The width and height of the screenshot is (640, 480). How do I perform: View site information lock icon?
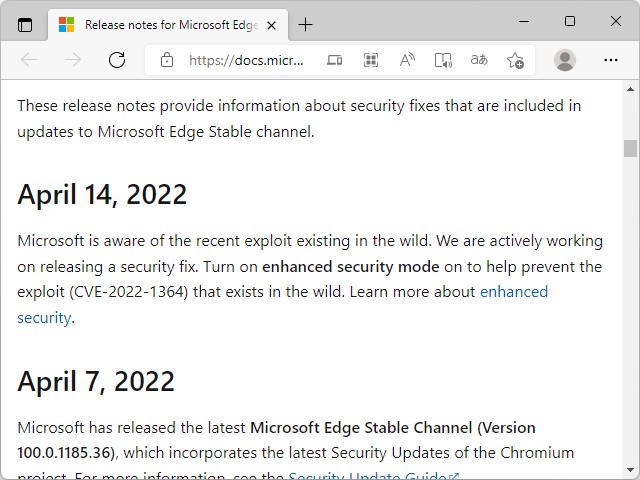tap(167, 60)
